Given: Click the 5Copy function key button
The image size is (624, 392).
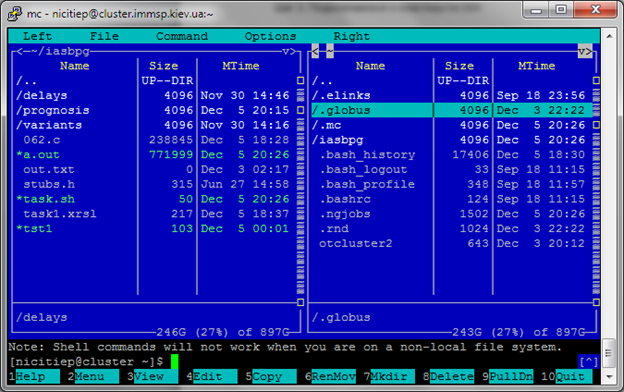Looking at the screenshot, I should 271,376.
